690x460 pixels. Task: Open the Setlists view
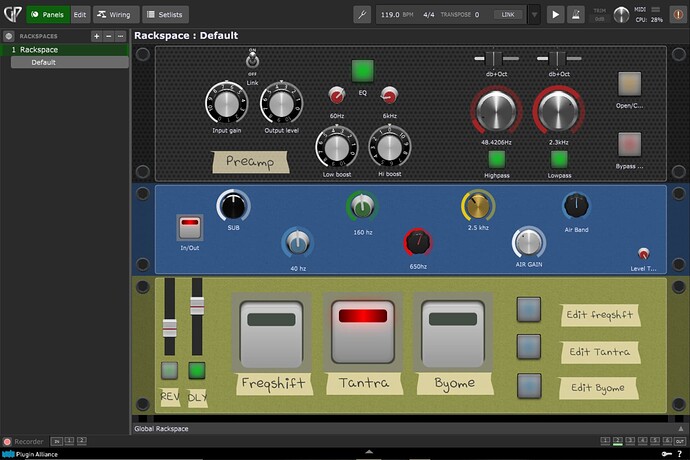point(165,15)
